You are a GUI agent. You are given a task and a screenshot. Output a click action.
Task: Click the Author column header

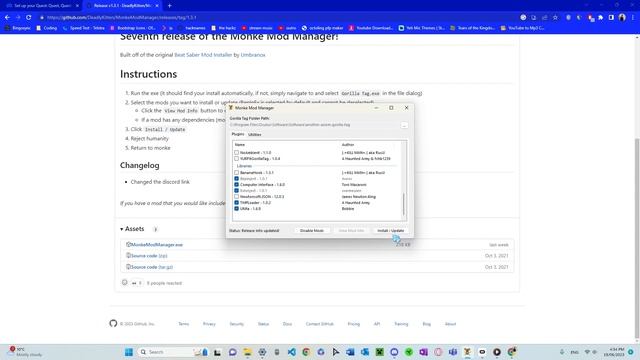(348, 144)
